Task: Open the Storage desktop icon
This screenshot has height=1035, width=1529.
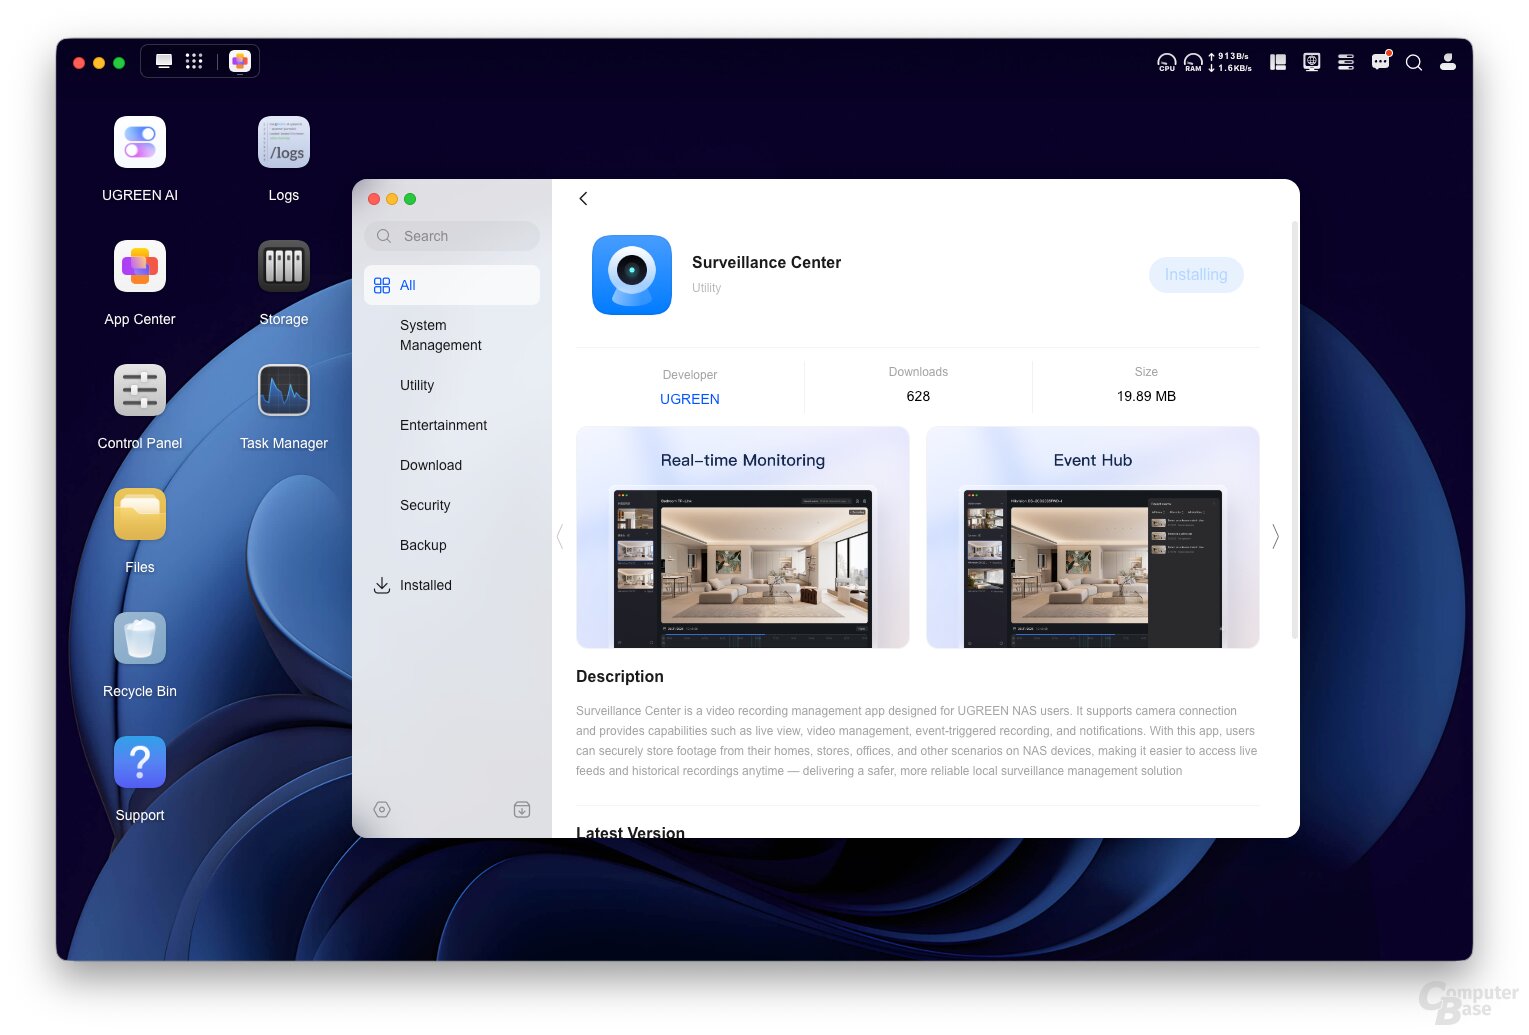Action: [x=284, y=267]
